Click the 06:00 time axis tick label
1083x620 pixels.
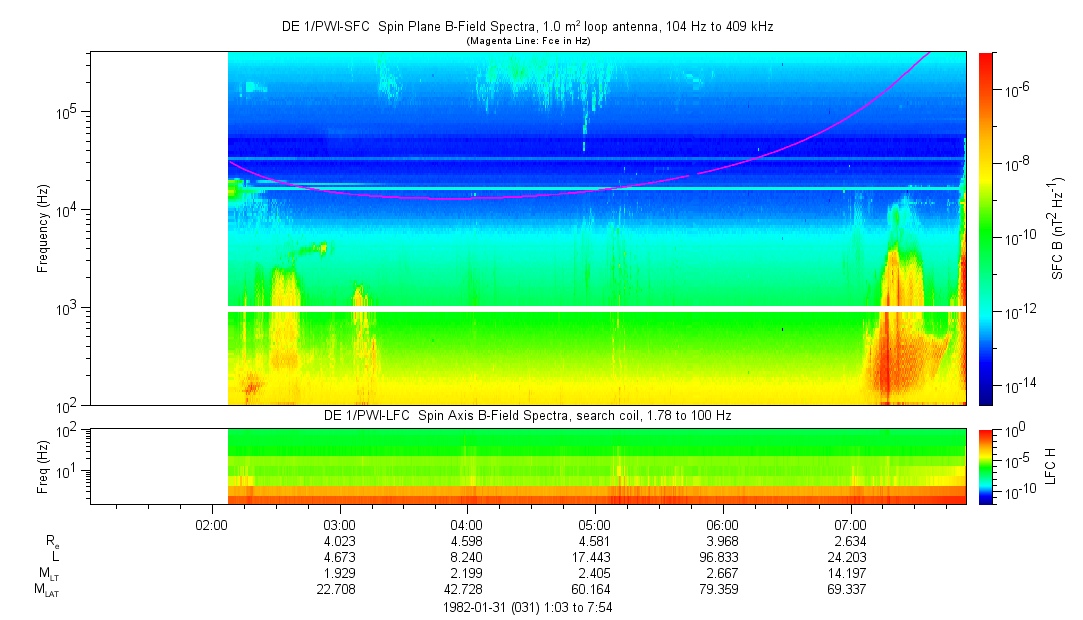[722, 524]
